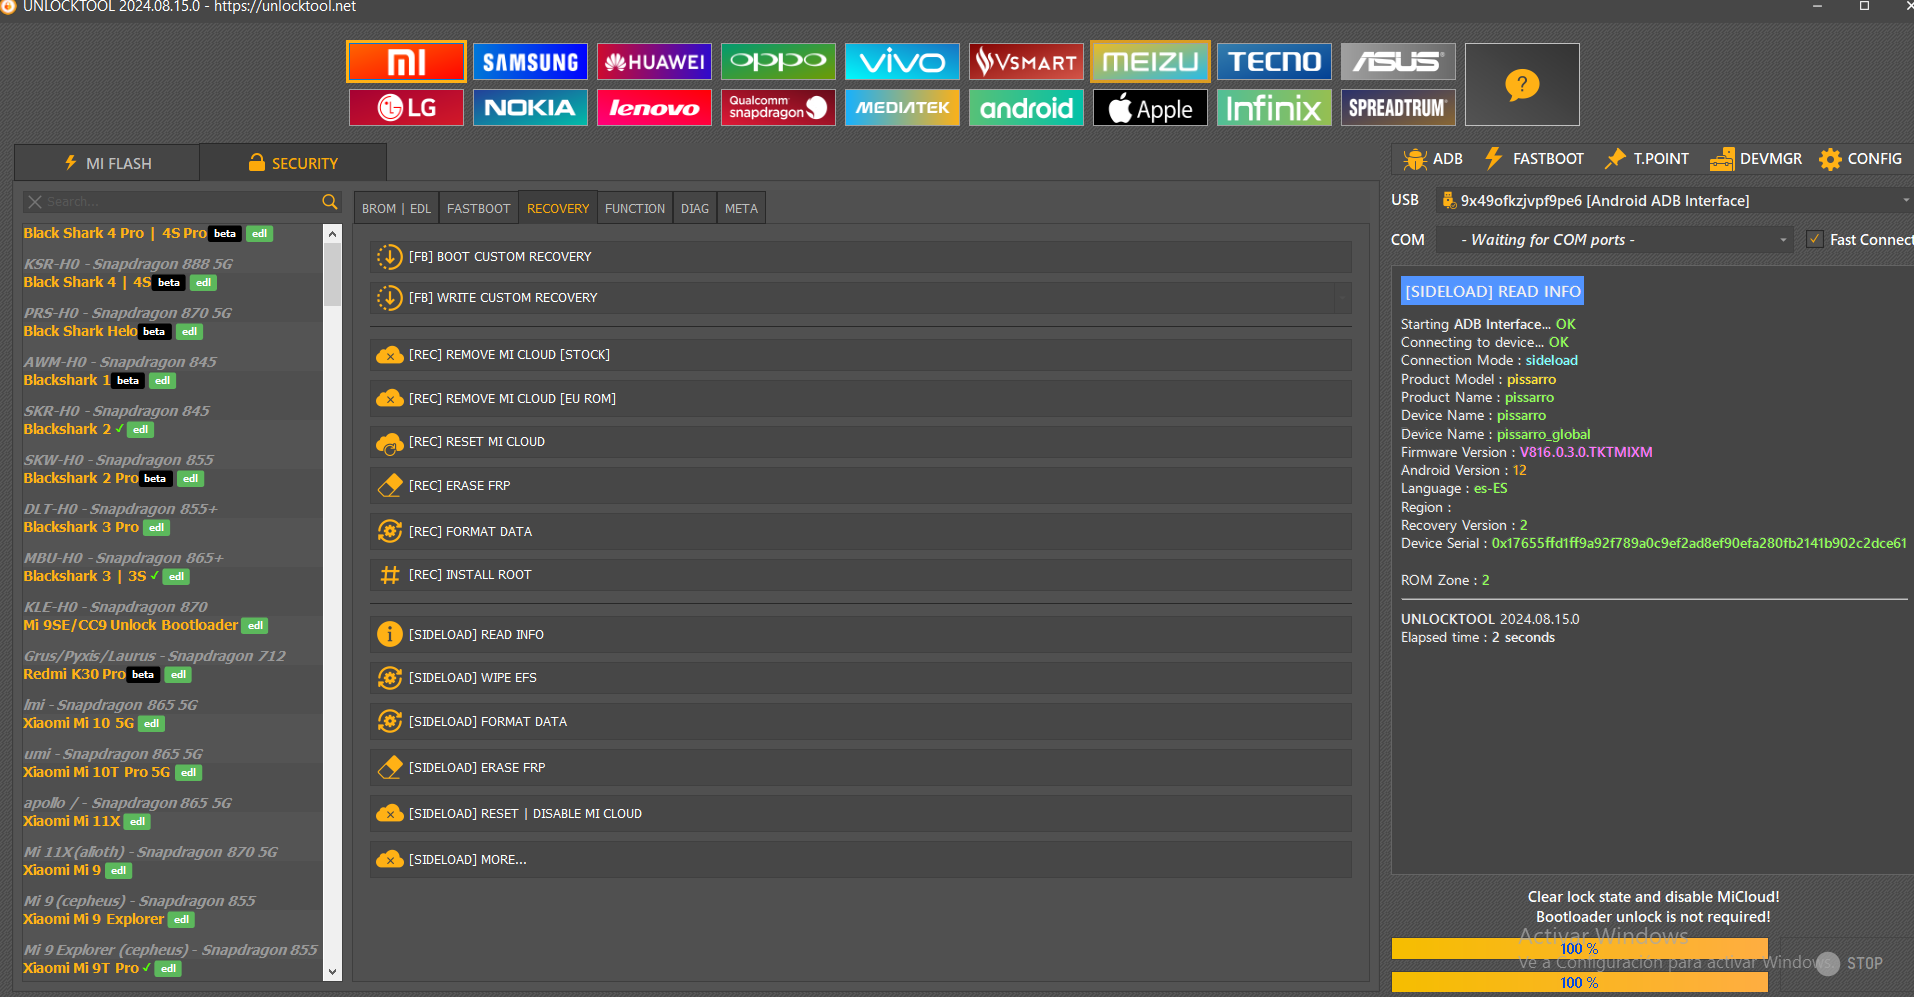Select the Huawei brand logo

click(x=654, y=62)
